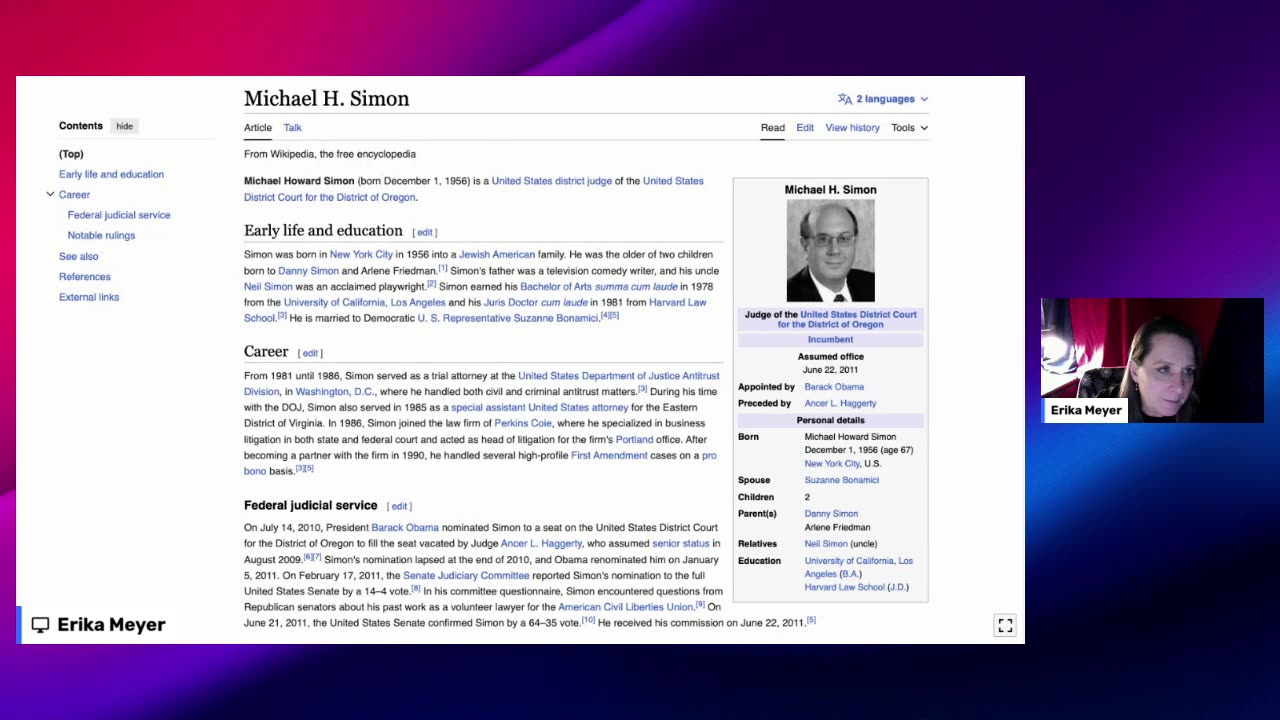Edit the Career section

310,353
